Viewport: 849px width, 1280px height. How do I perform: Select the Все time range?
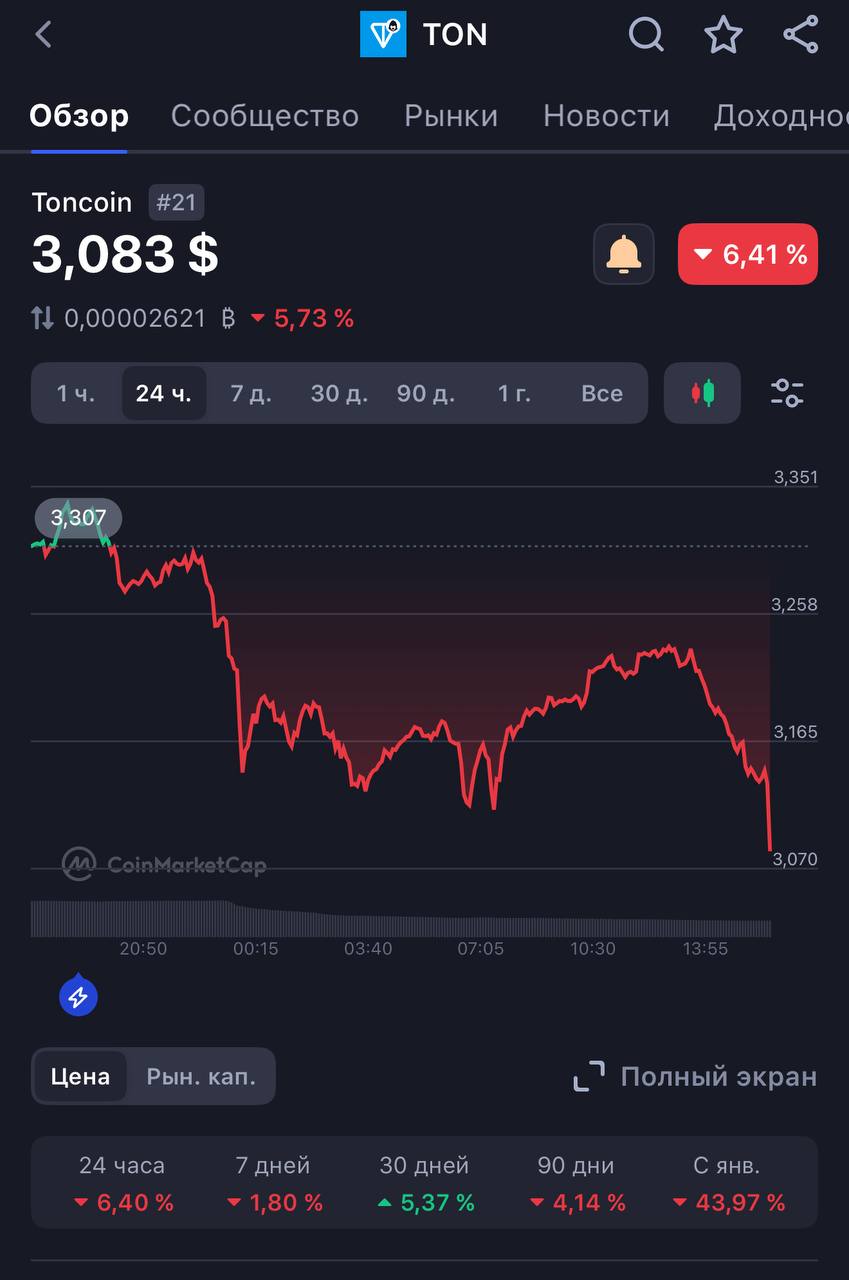click(602, 393)
